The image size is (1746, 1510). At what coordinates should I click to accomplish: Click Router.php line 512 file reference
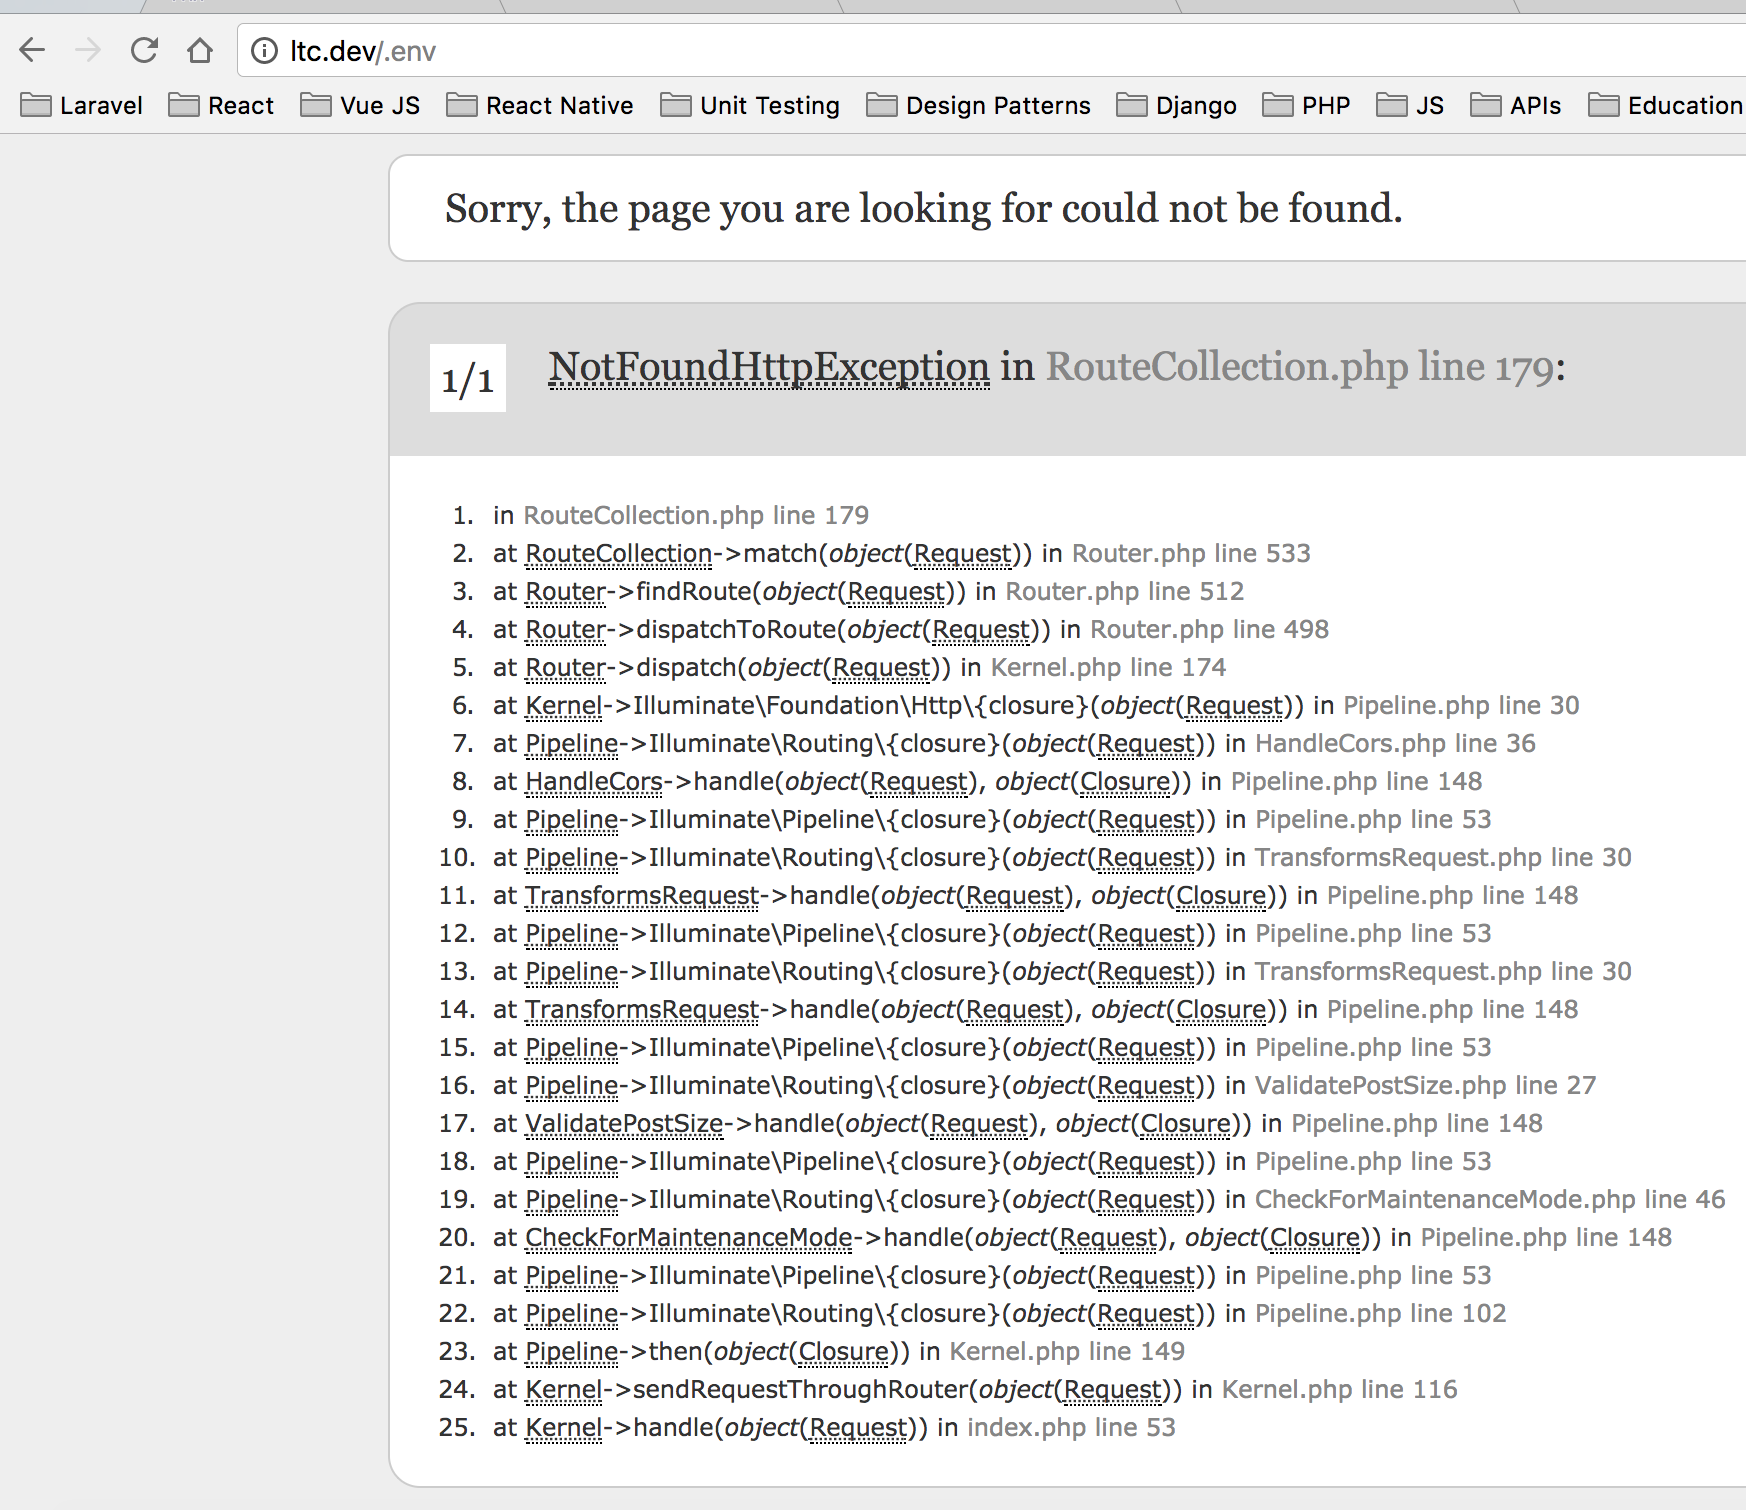(x=1125, y=591)
